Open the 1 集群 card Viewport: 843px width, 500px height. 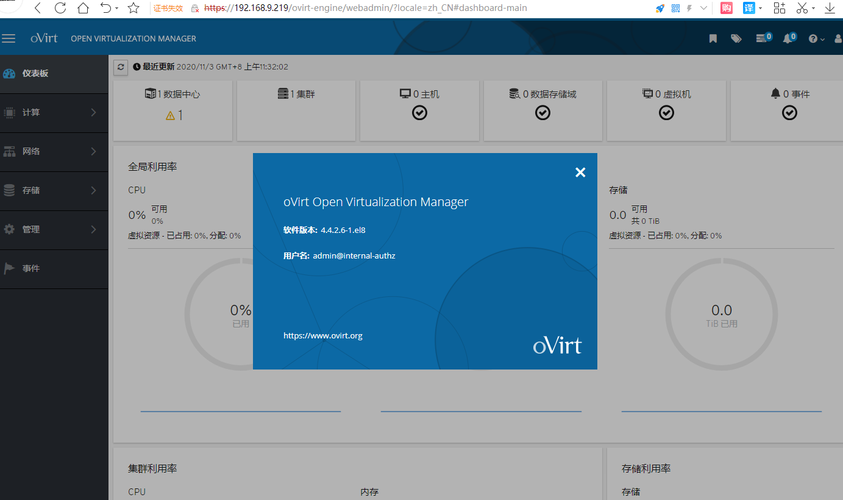pyautogui.click(x=296, y=111)
